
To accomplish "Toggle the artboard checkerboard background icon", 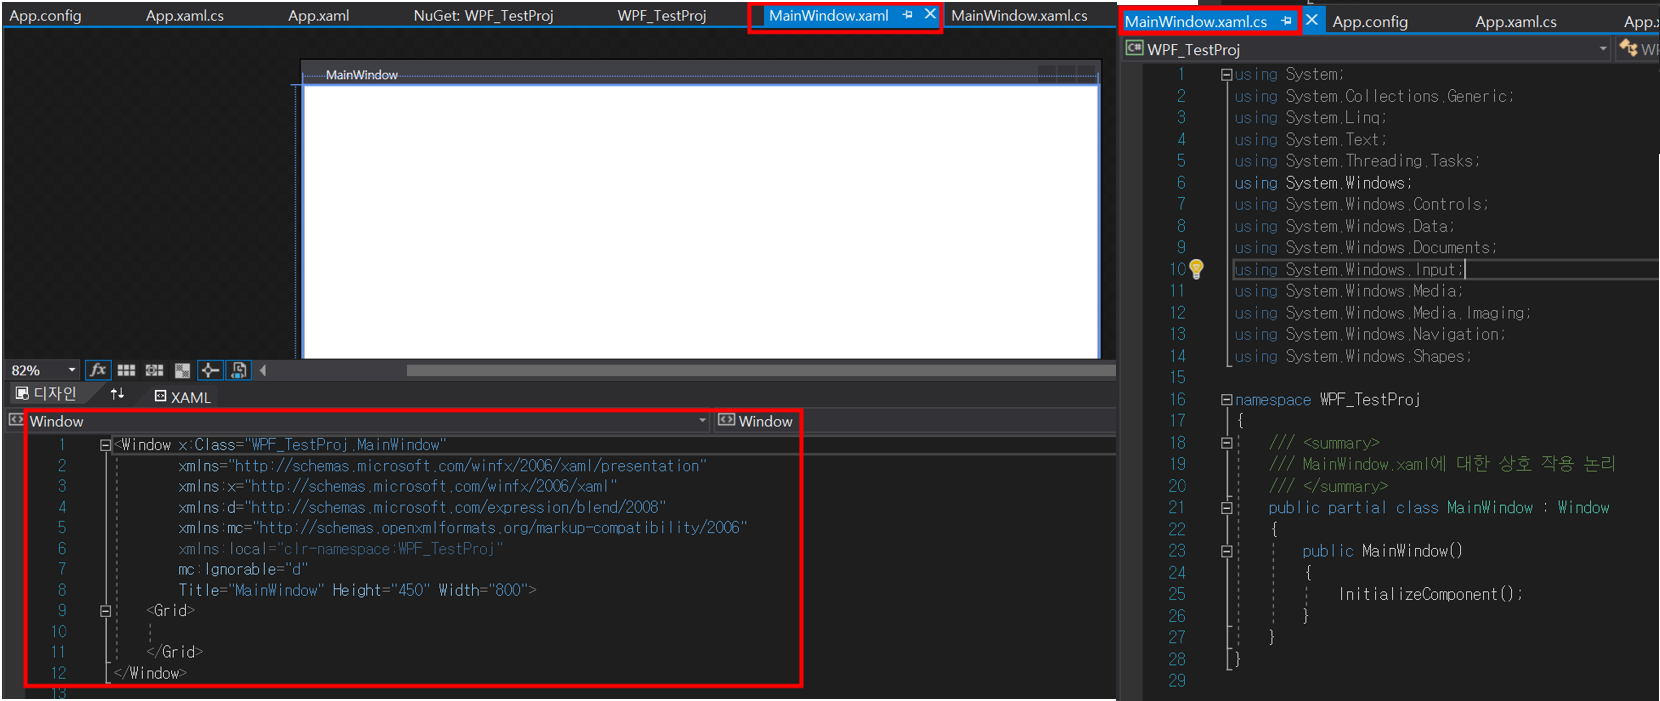I will point(182,370).
